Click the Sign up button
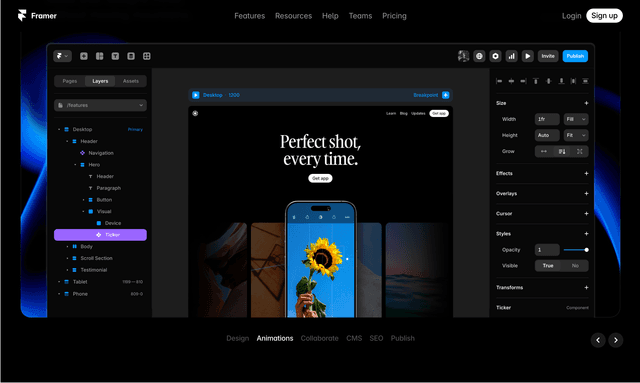 (604, 16)
